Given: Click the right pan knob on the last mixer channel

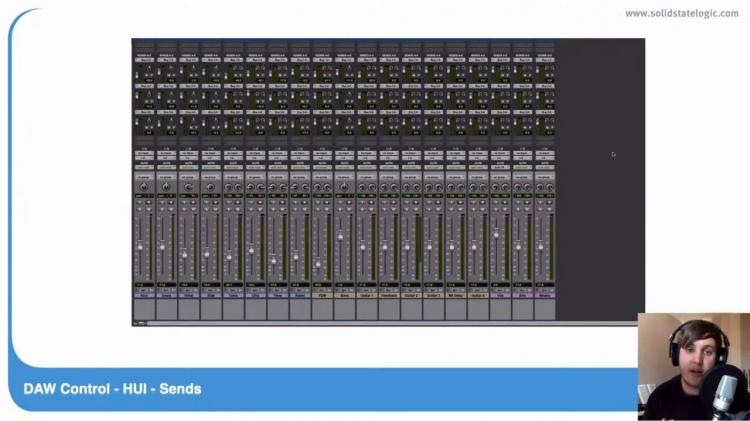Looking at the screenshot, I should [x=550, y=187].
